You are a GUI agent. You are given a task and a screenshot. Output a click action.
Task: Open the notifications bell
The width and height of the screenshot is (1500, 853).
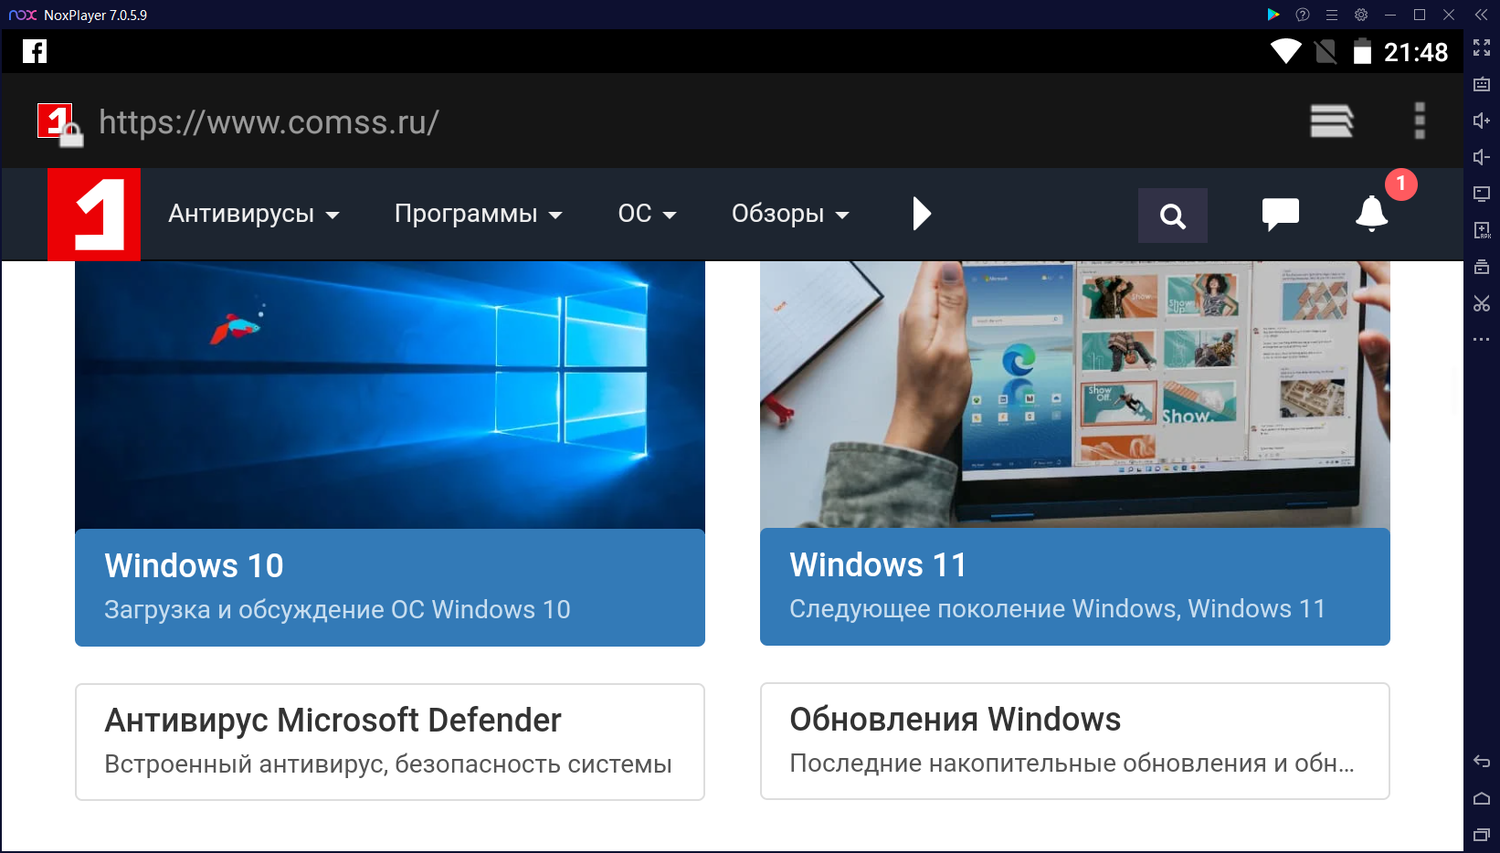1371,213
